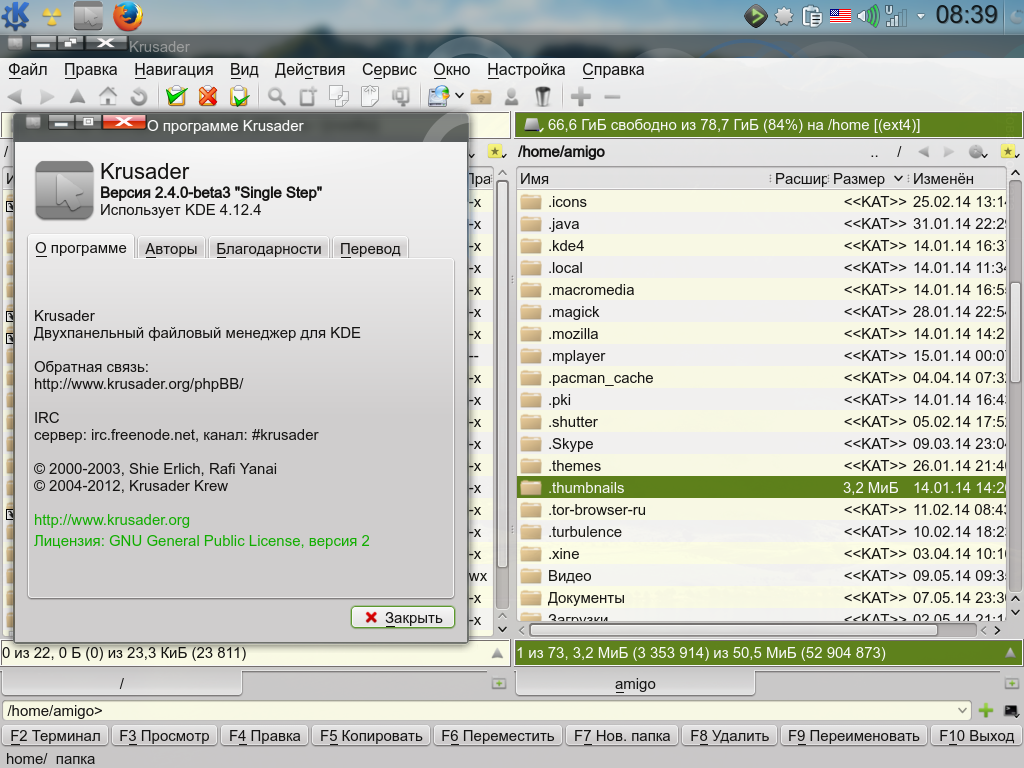The image size is (1024, 768).
Task: Switch to the Благодарности tab
Action: click(268, 249)
